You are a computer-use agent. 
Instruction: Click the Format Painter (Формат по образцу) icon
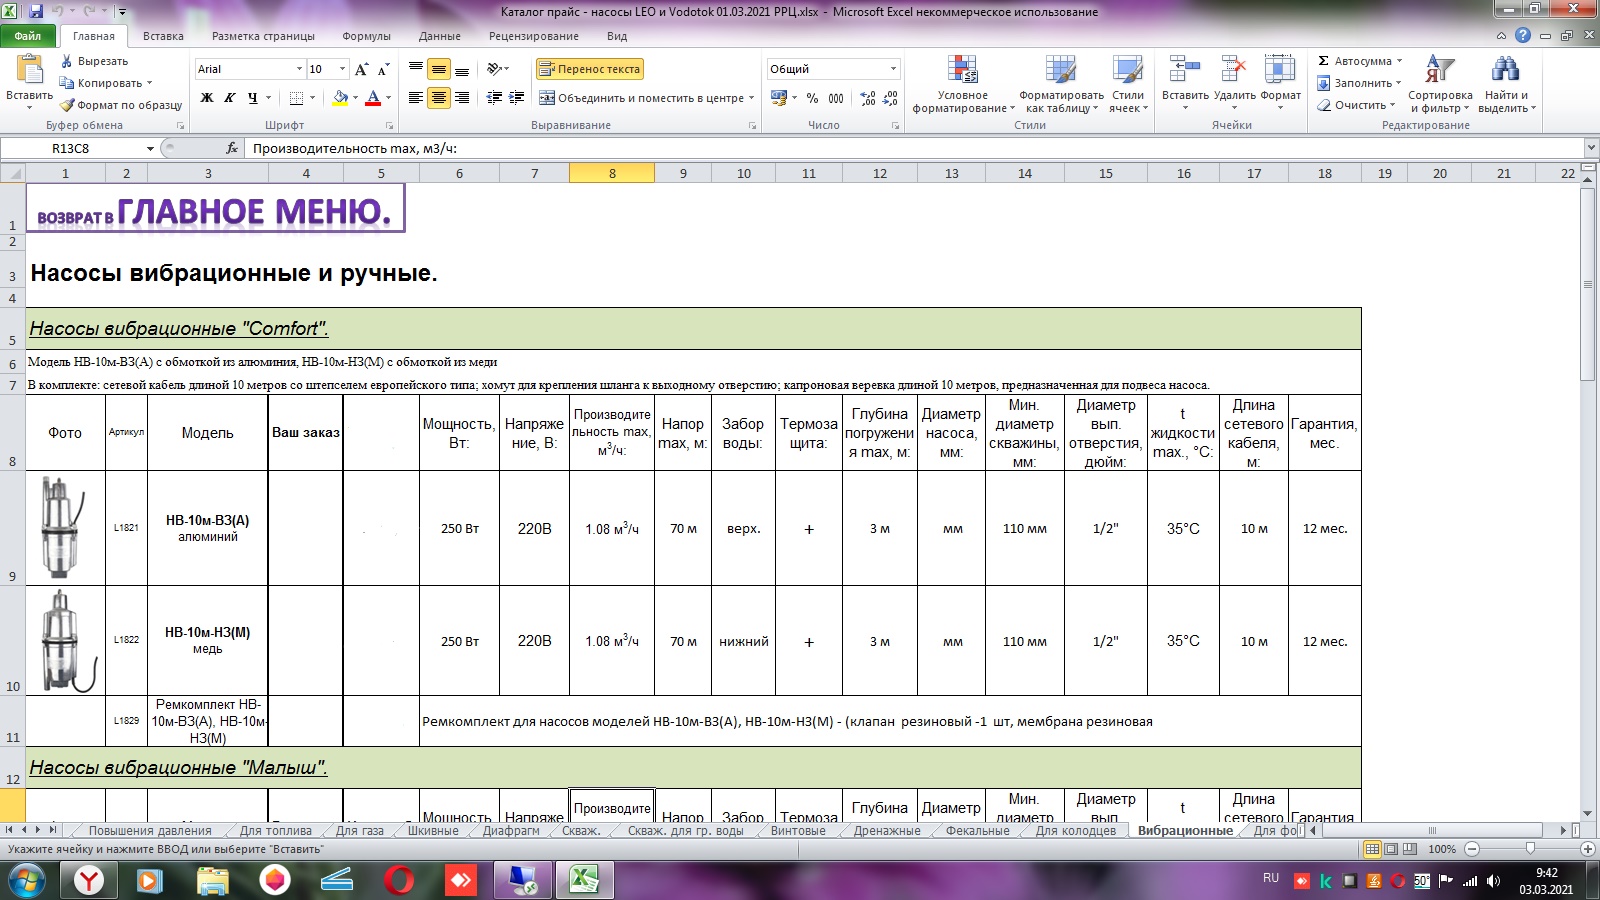coord(67,105)
